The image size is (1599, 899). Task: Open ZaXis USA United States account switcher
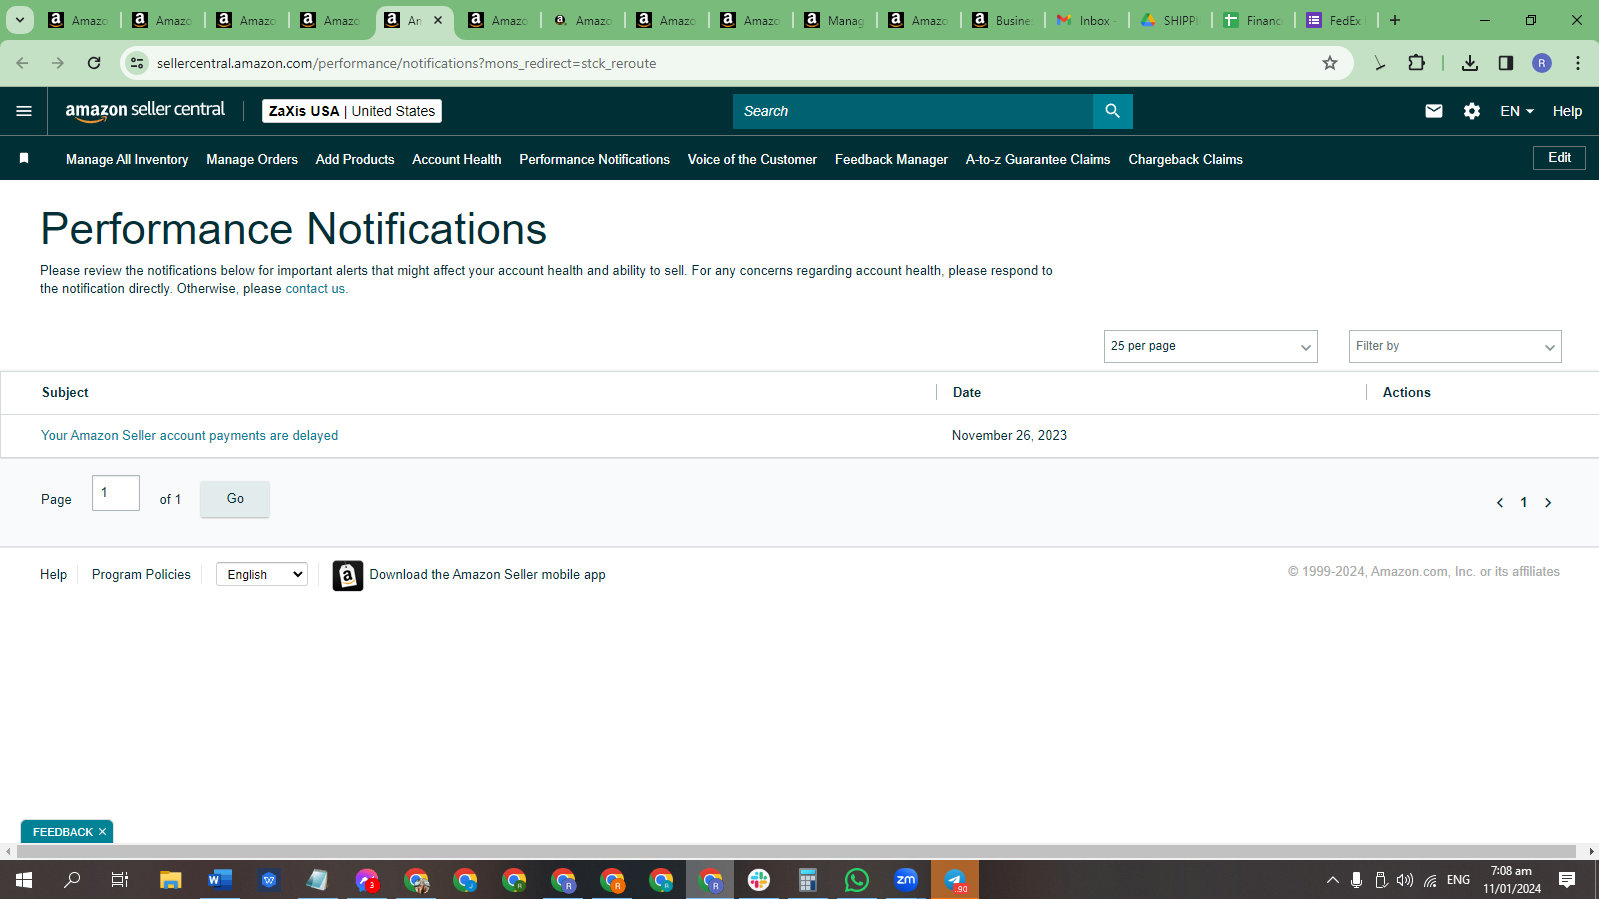352,111
